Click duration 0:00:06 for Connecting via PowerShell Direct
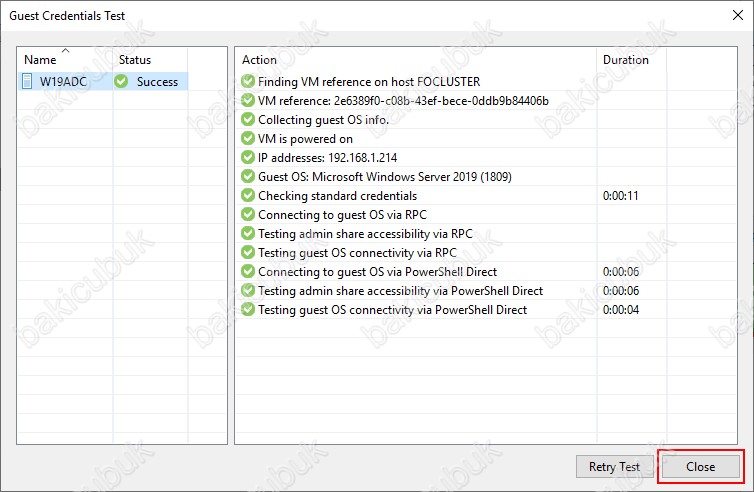This screenshot has width=754, height=492. click(621, 272)
